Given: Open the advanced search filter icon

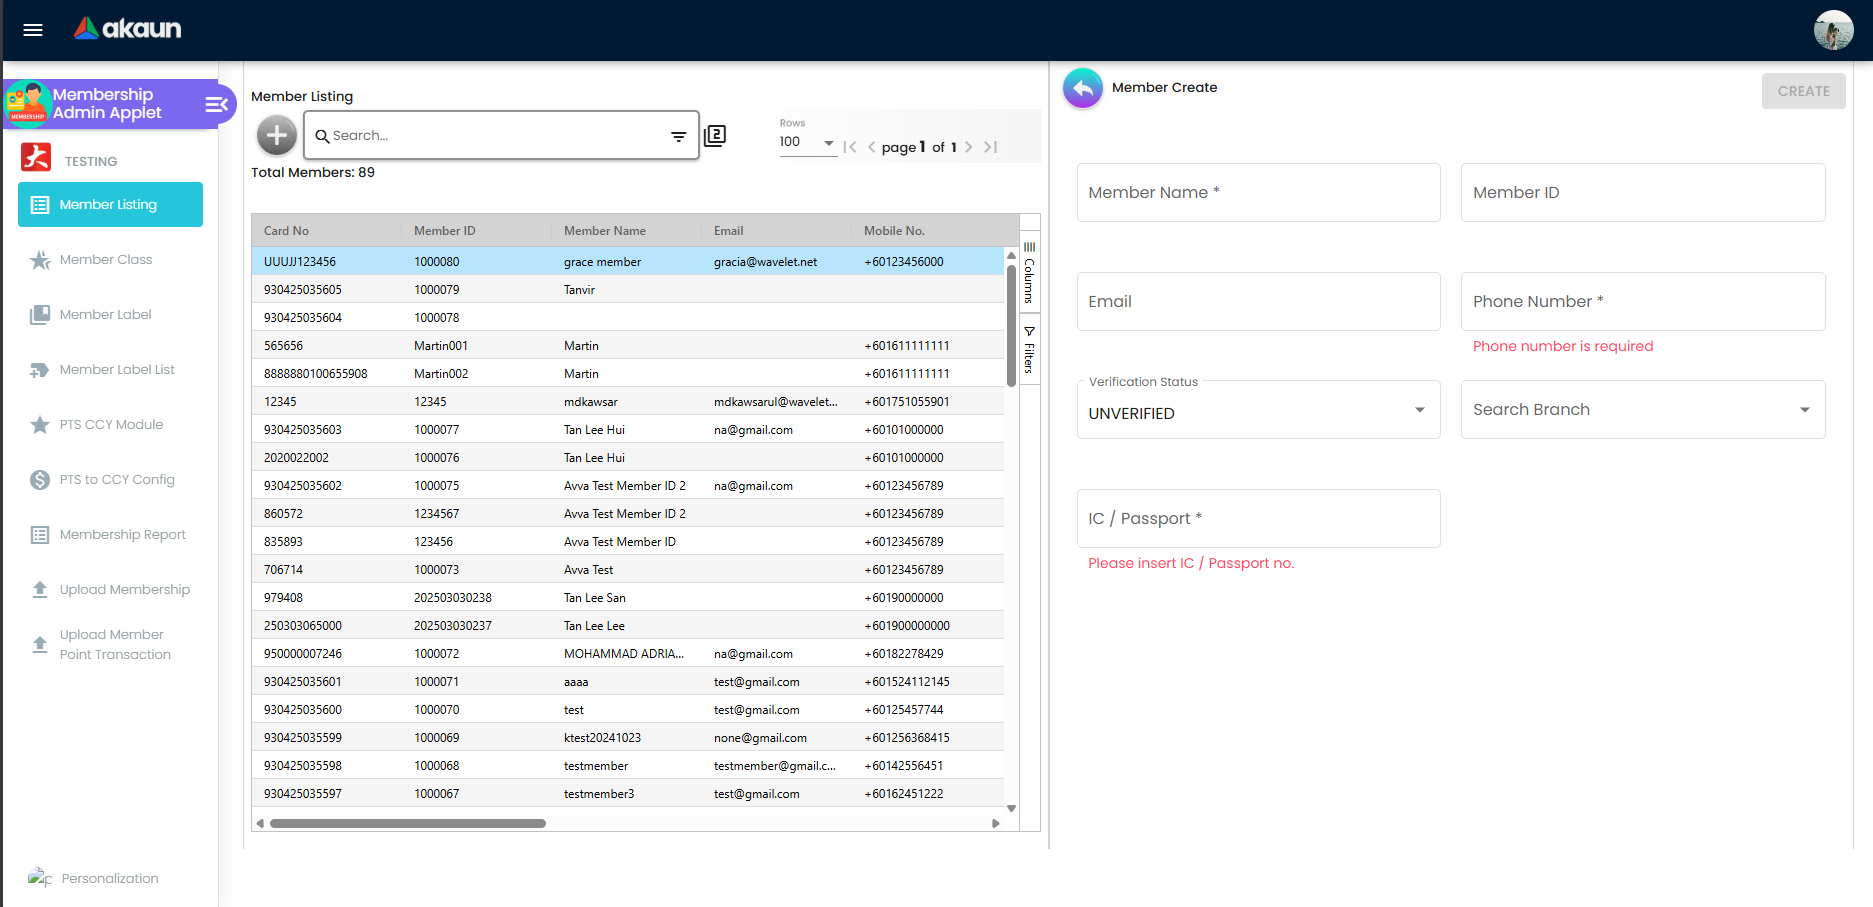Looking at the screenshot, I should tap(679, 136).
